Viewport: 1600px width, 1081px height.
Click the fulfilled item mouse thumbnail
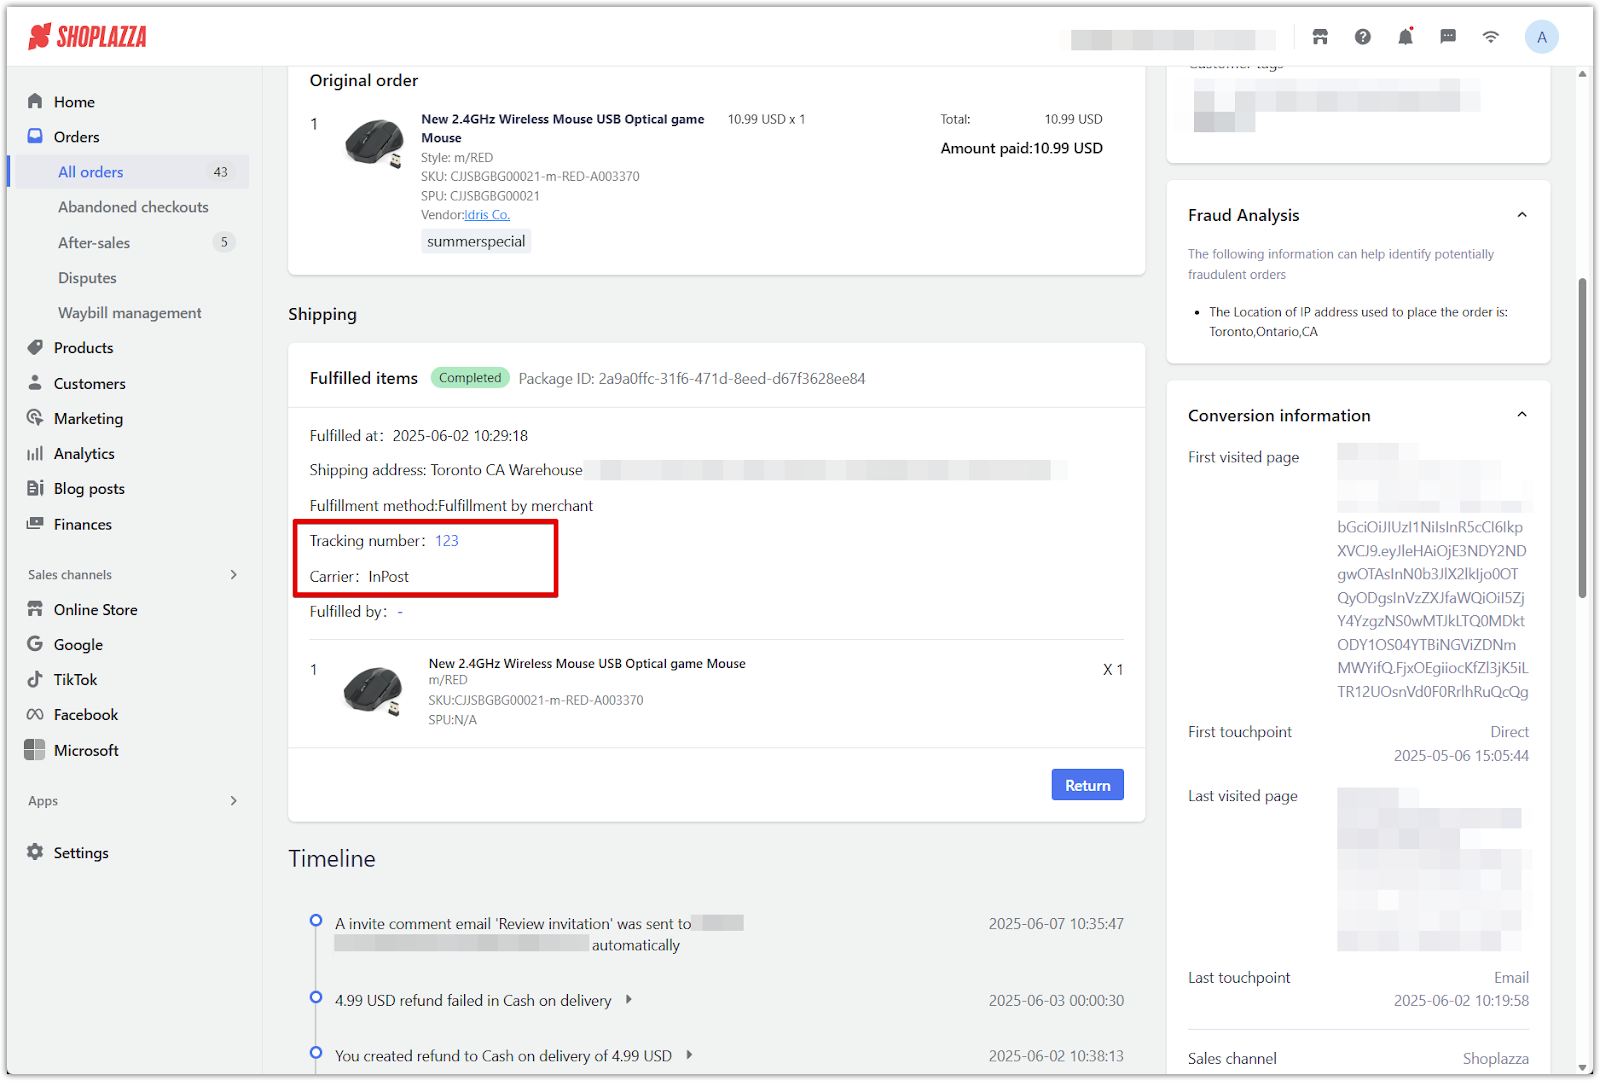pyautogui.click(x=372, y=691)
